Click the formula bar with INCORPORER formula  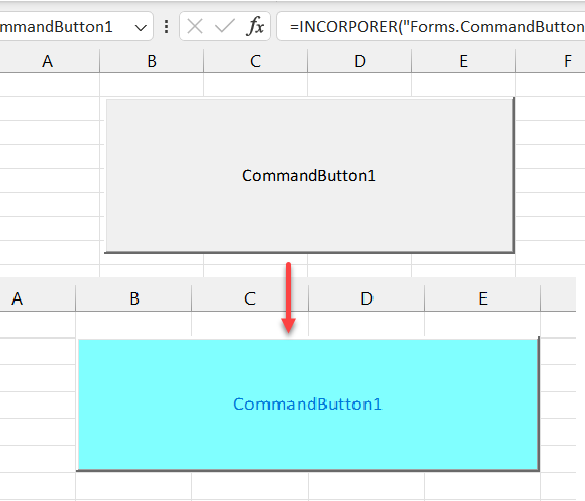point(431,26)
